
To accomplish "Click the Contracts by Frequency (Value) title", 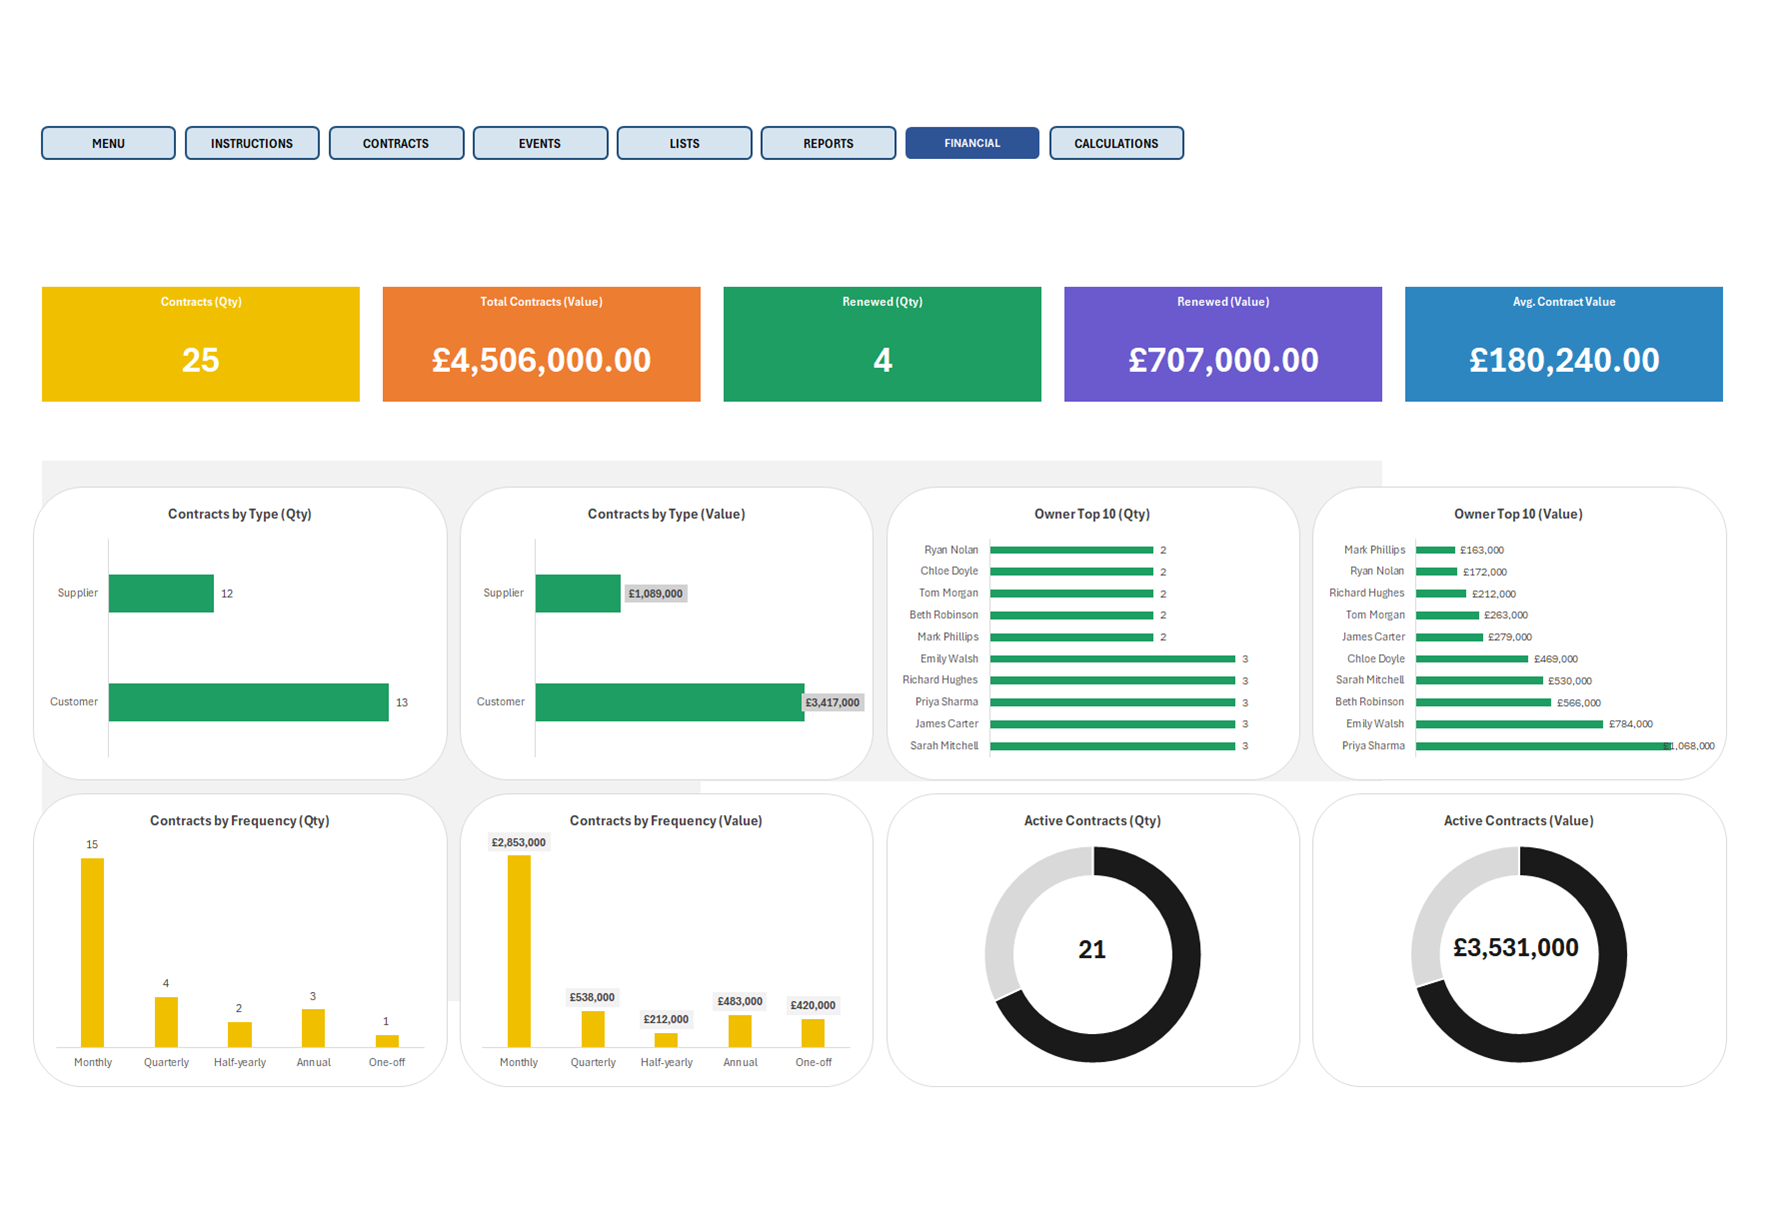I will (666, 821).
